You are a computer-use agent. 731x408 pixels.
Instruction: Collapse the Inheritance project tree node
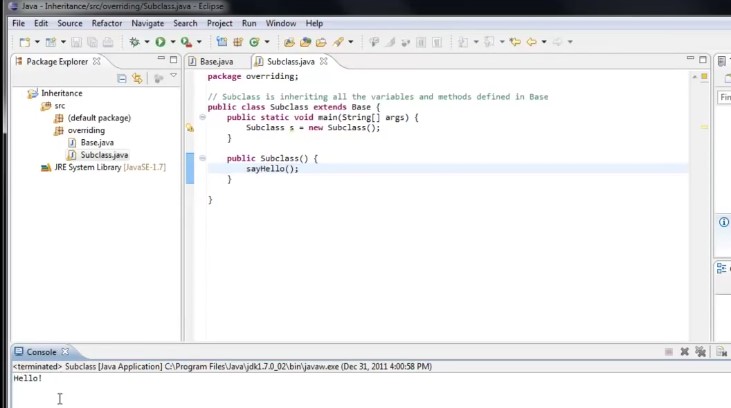click(x=19, y=93)
